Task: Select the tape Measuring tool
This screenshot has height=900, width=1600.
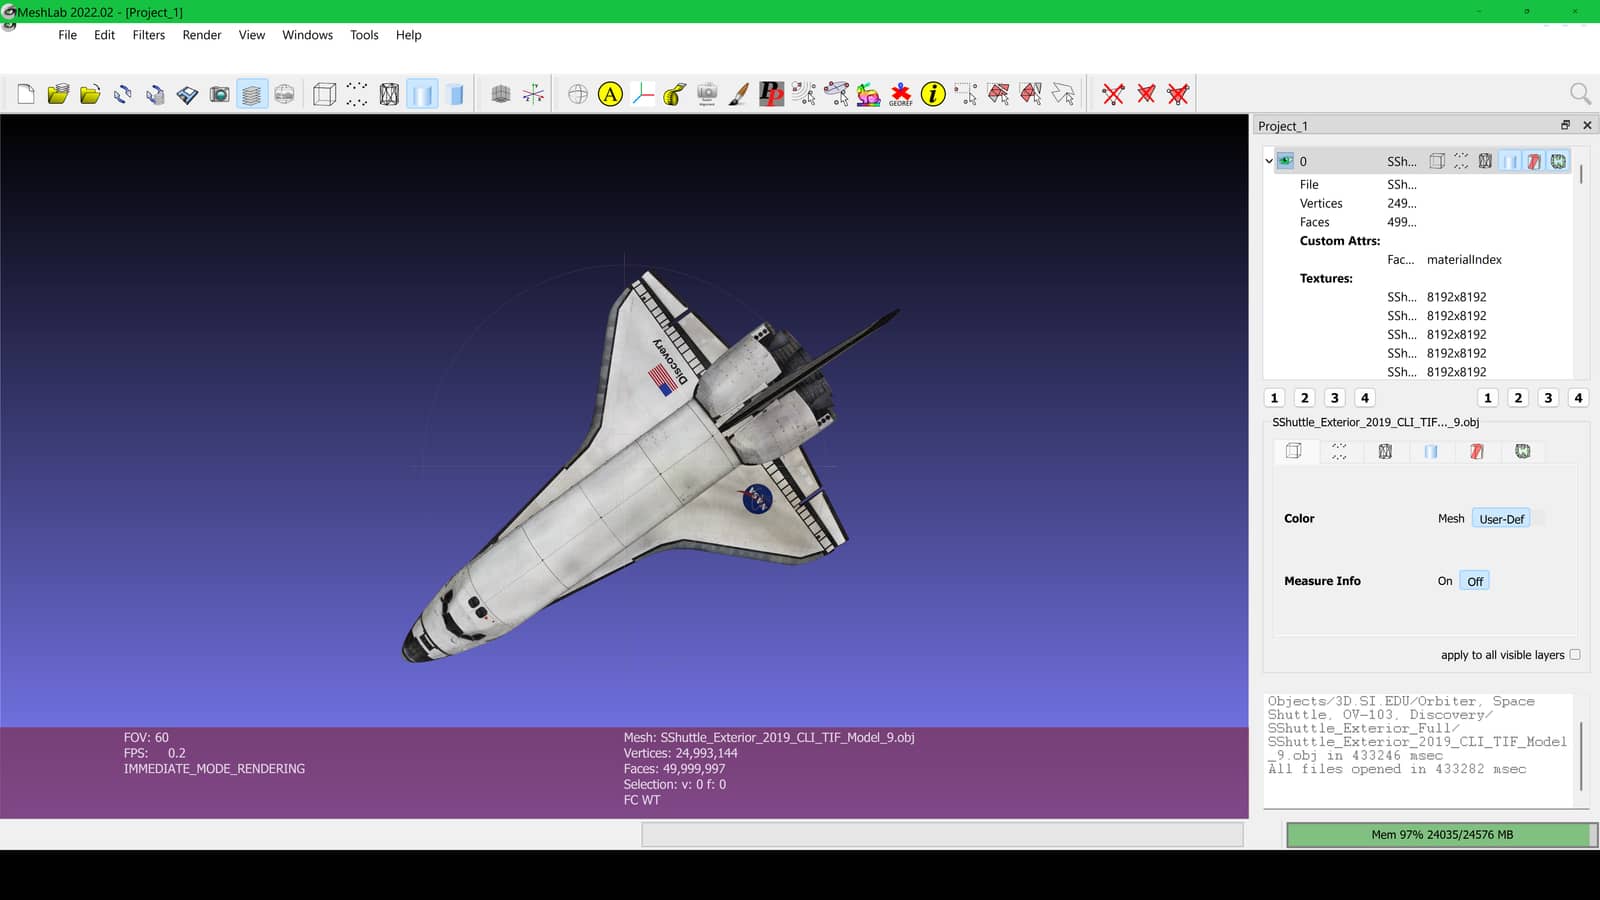Action: pos(675,94)
